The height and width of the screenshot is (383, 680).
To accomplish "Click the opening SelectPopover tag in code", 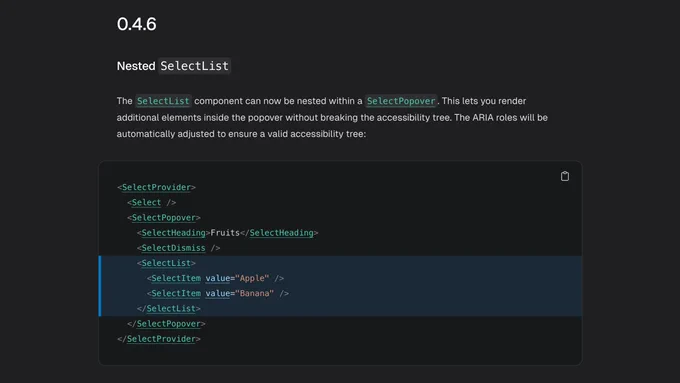I will (x=163, y=217).
